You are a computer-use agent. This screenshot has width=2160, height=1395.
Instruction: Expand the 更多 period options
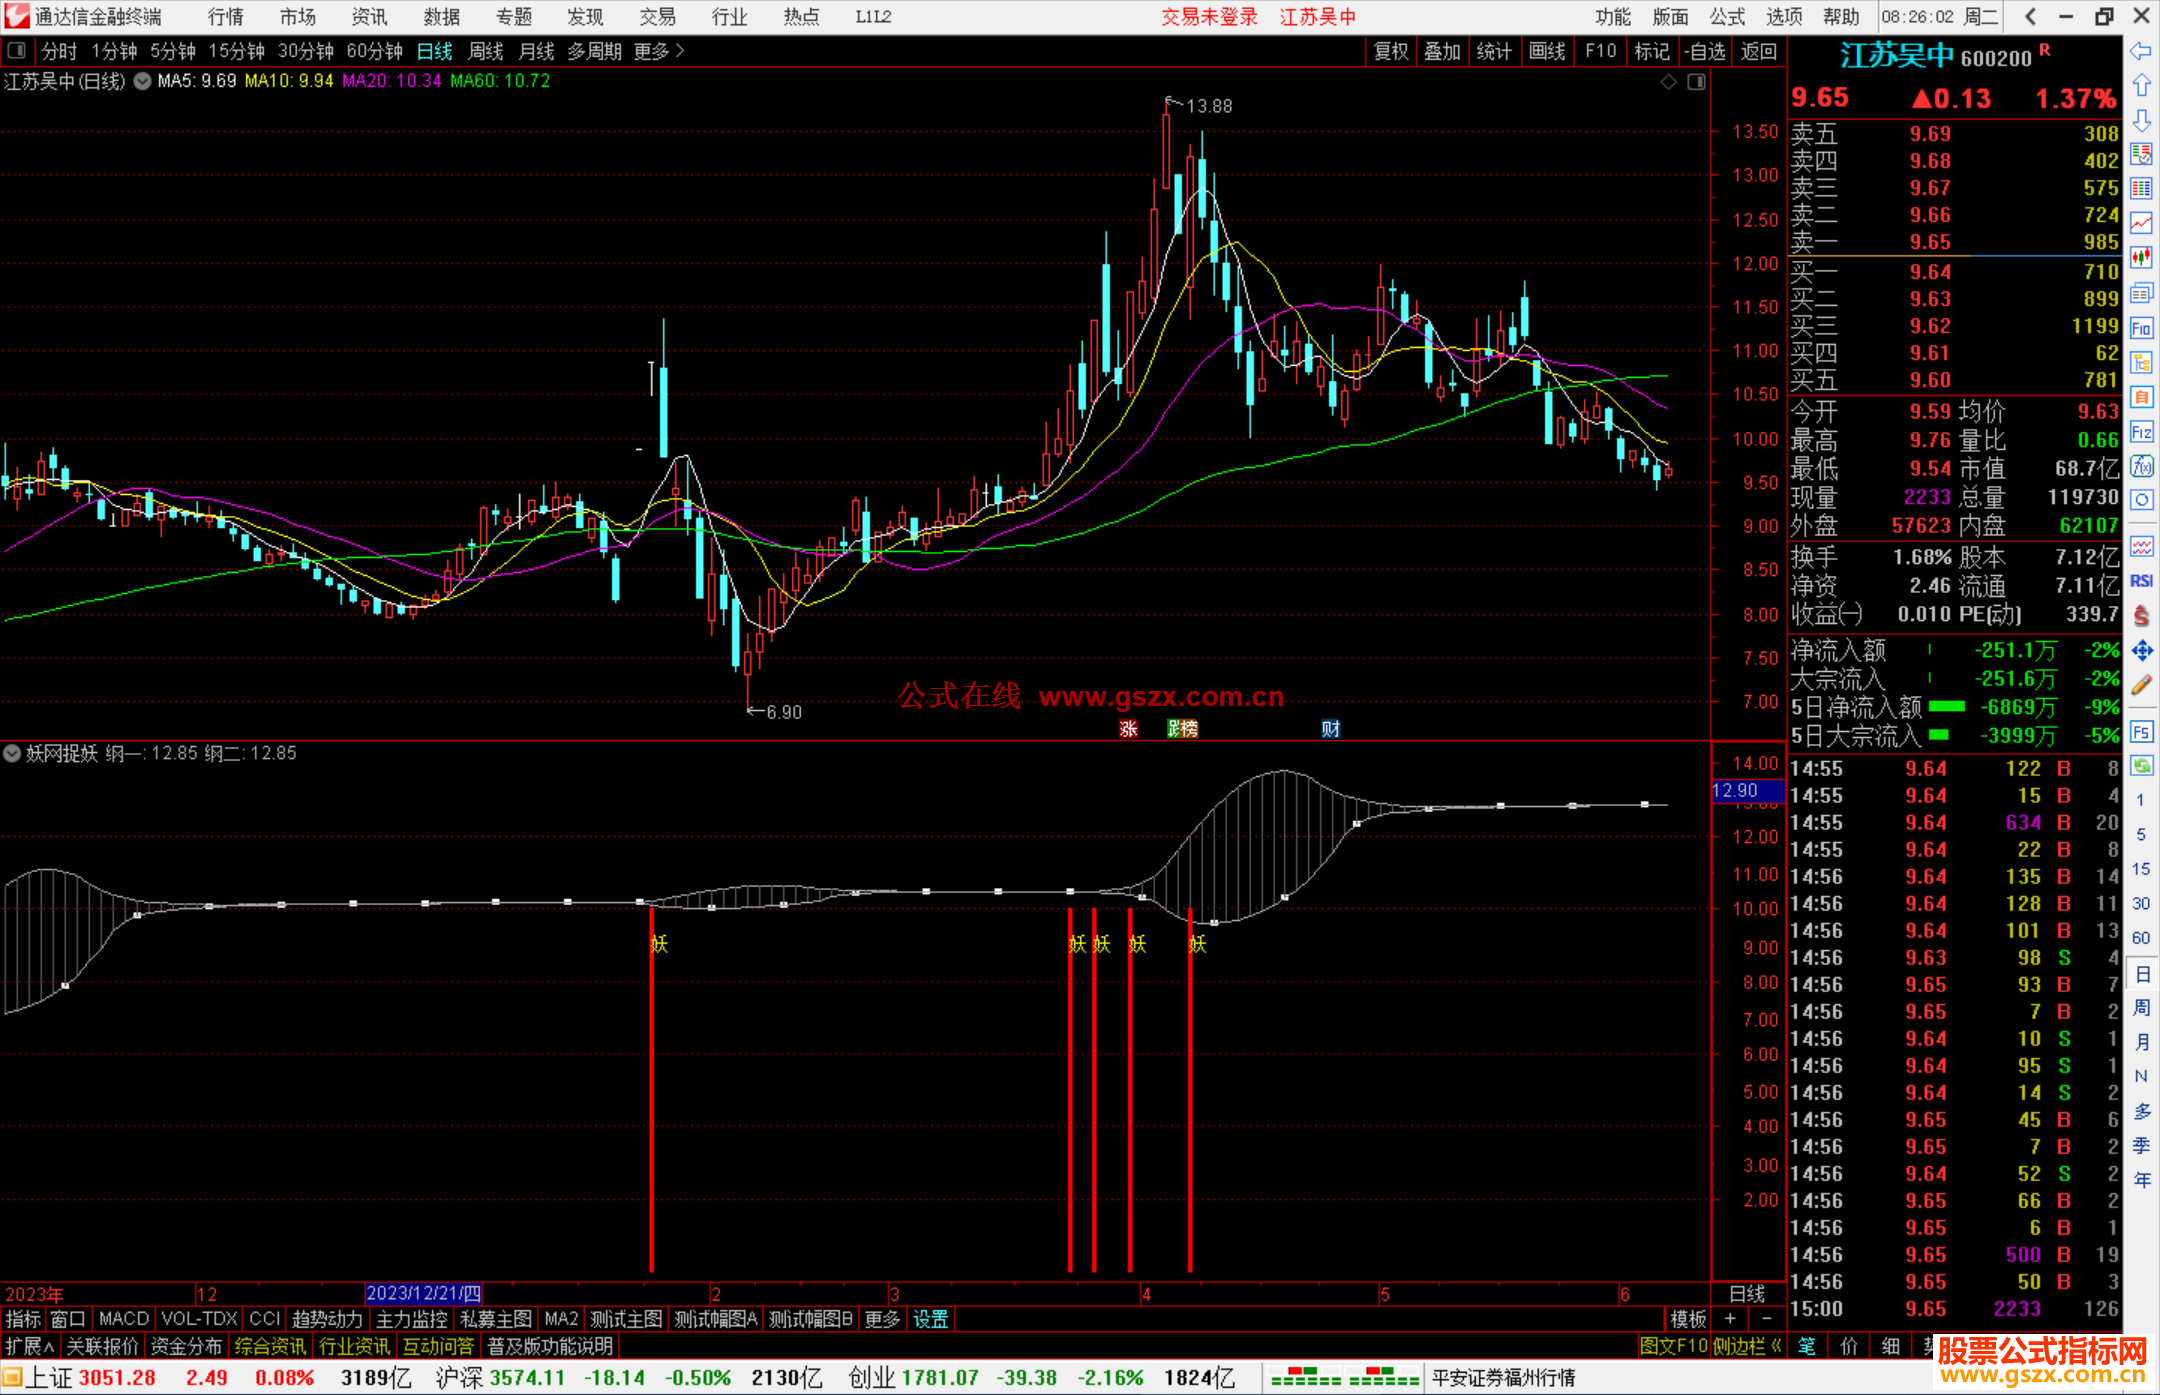659,51
